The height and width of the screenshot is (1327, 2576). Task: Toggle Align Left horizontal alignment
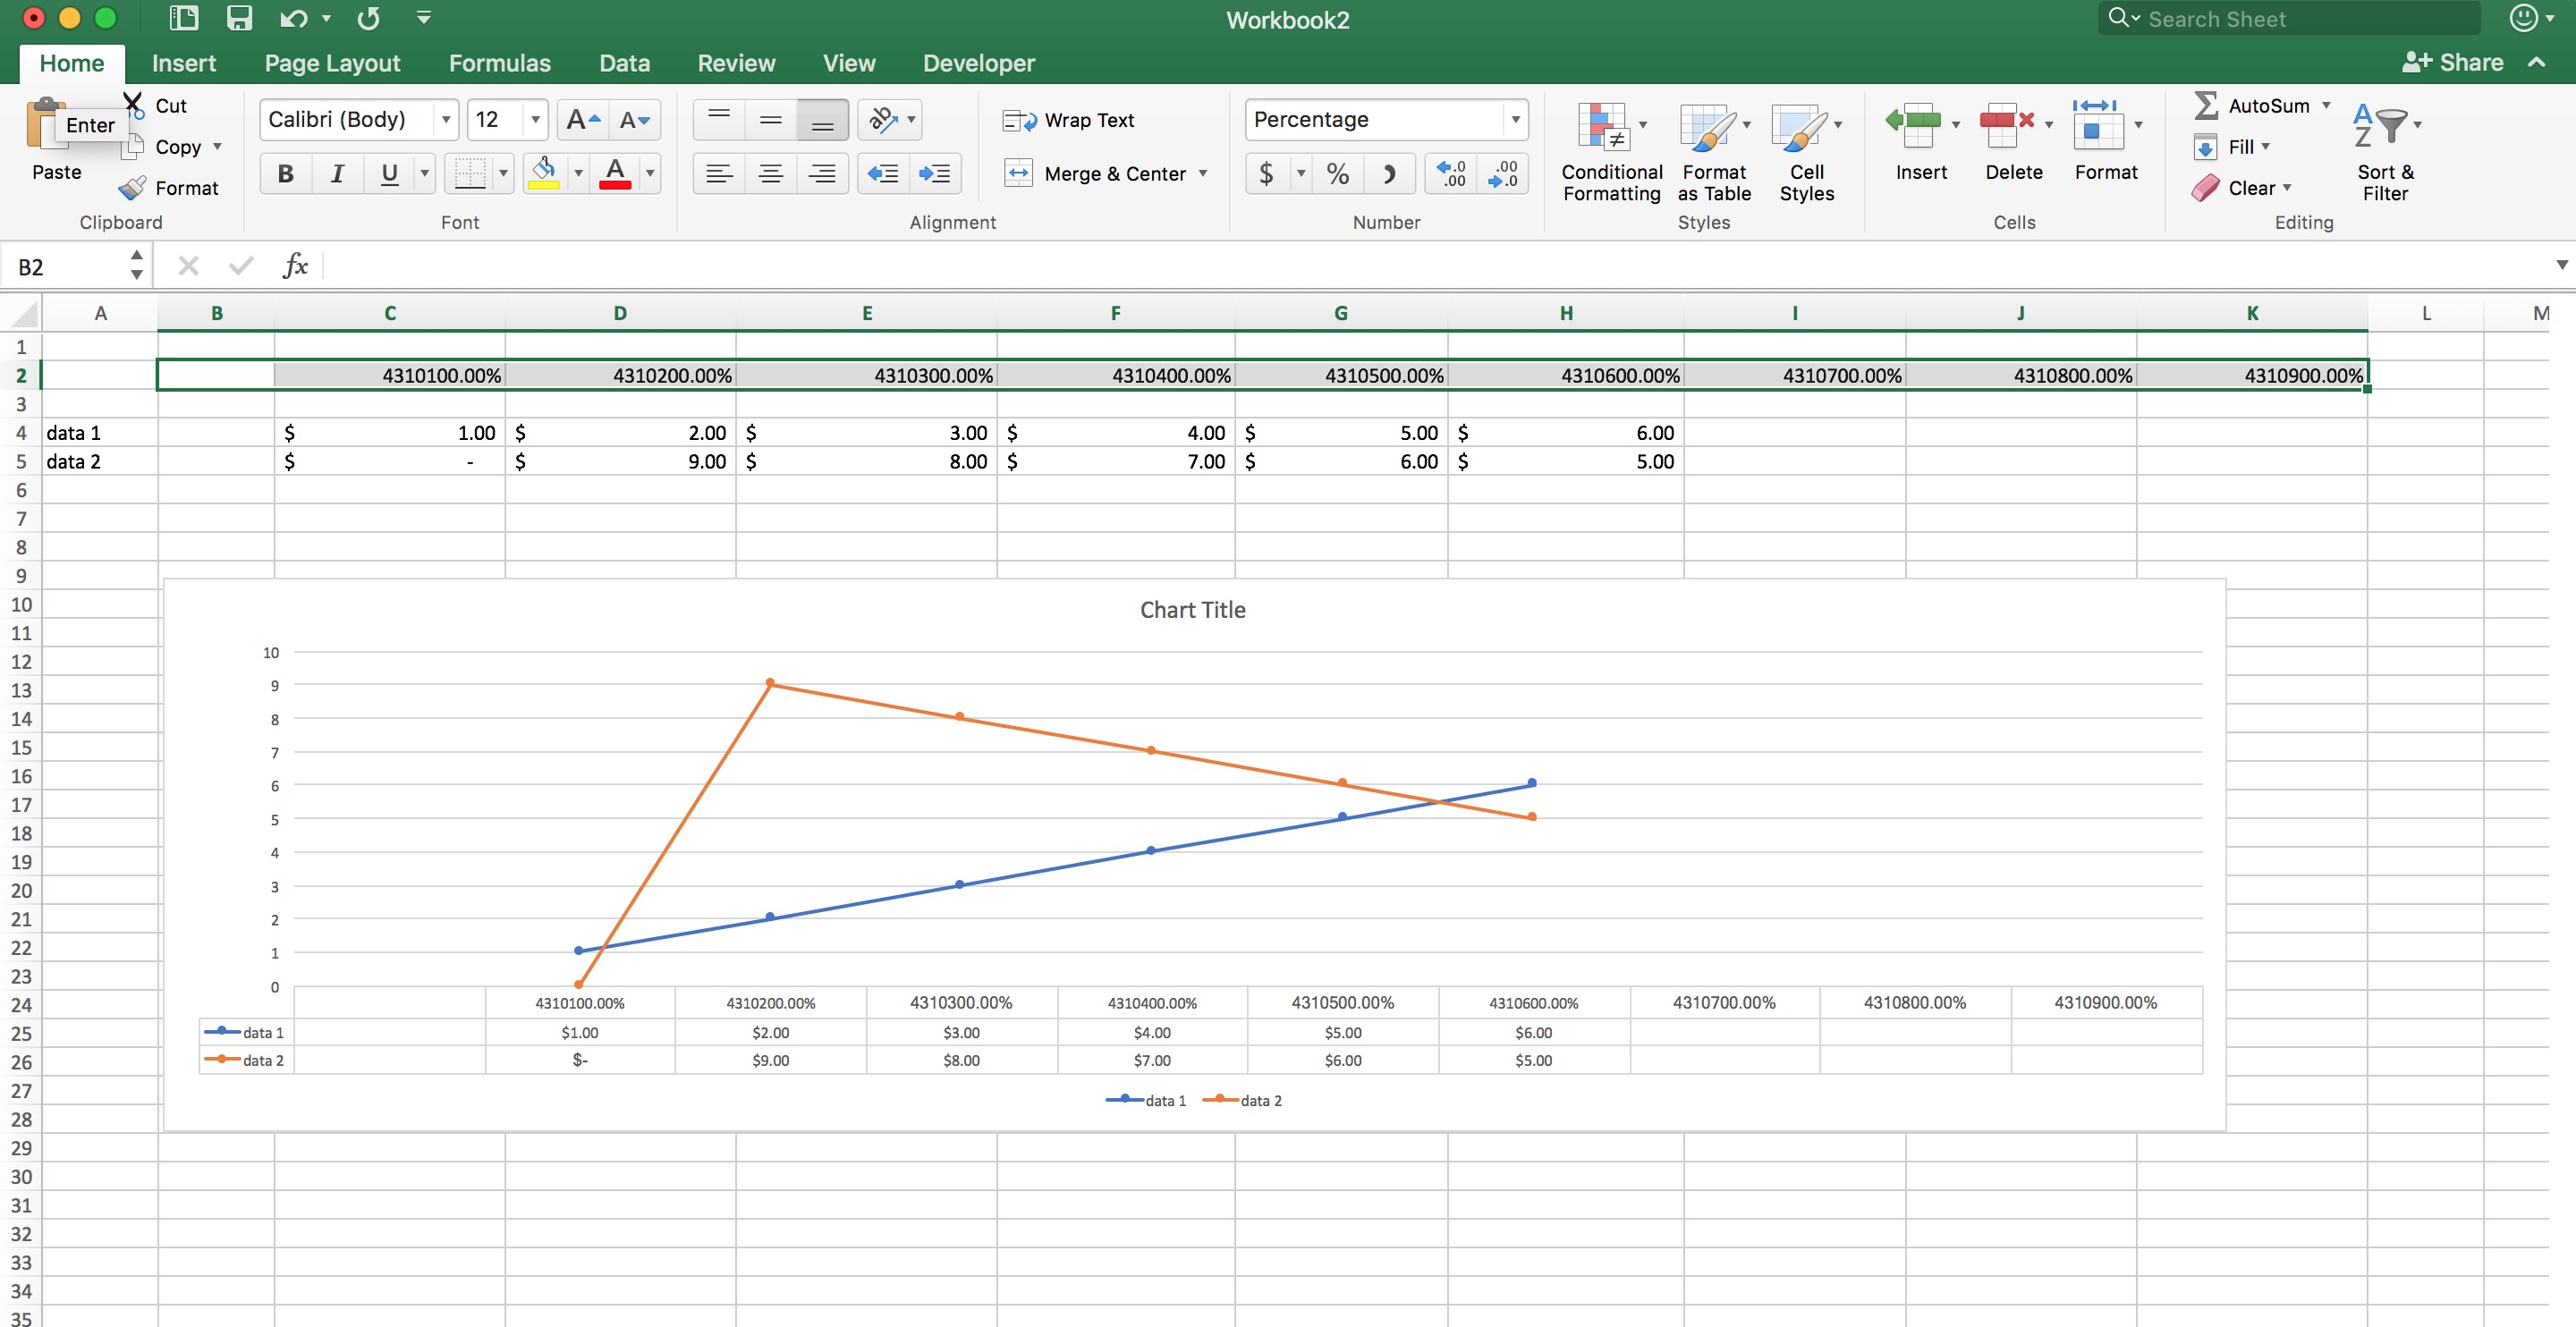tap(719, 174)
